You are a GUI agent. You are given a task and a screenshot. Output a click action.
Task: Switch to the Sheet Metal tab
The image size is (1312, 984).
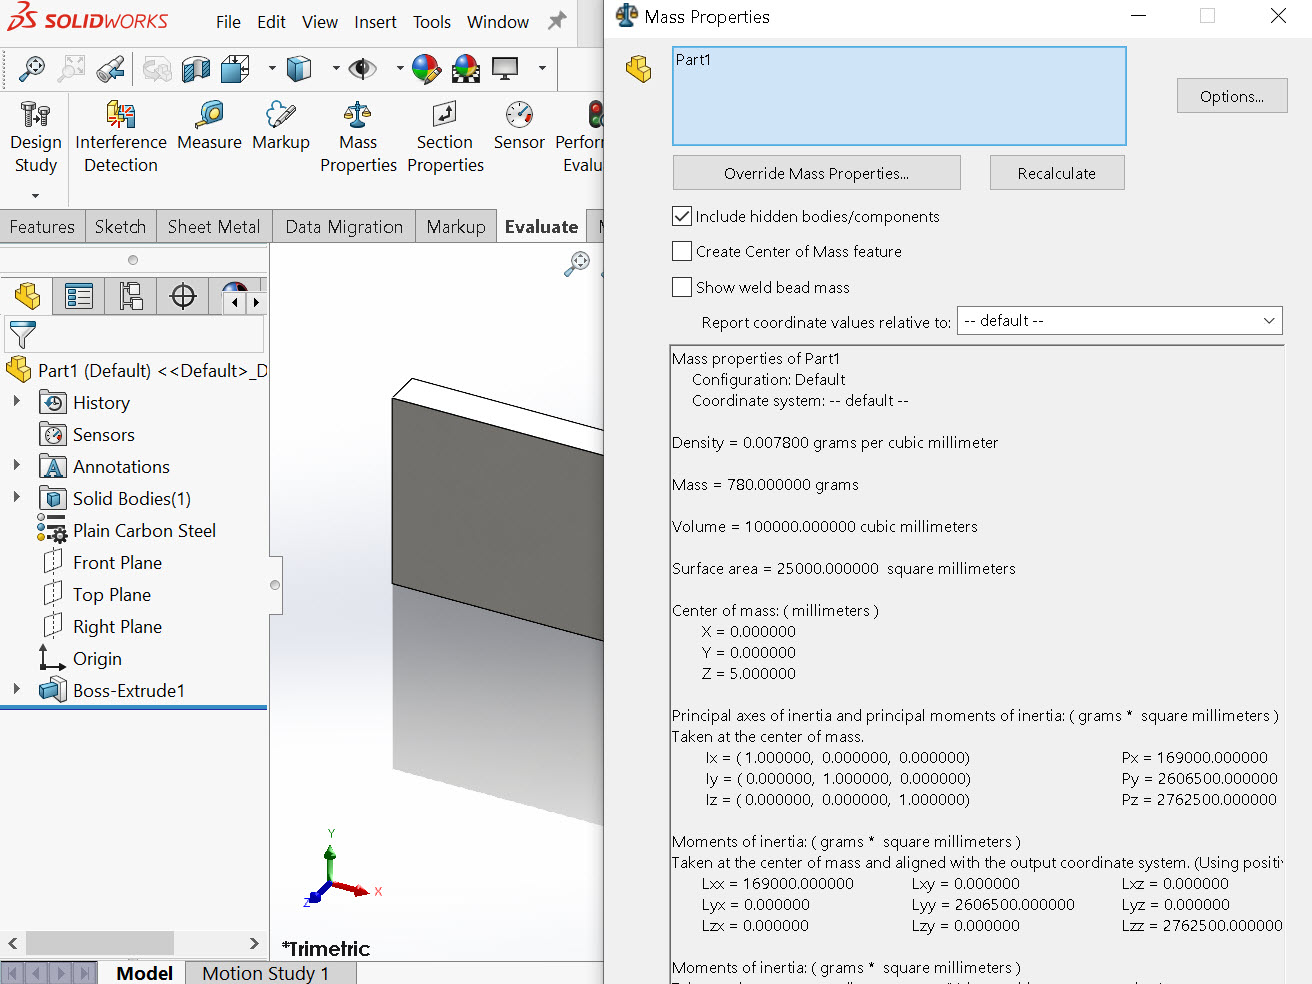(213, 227)
